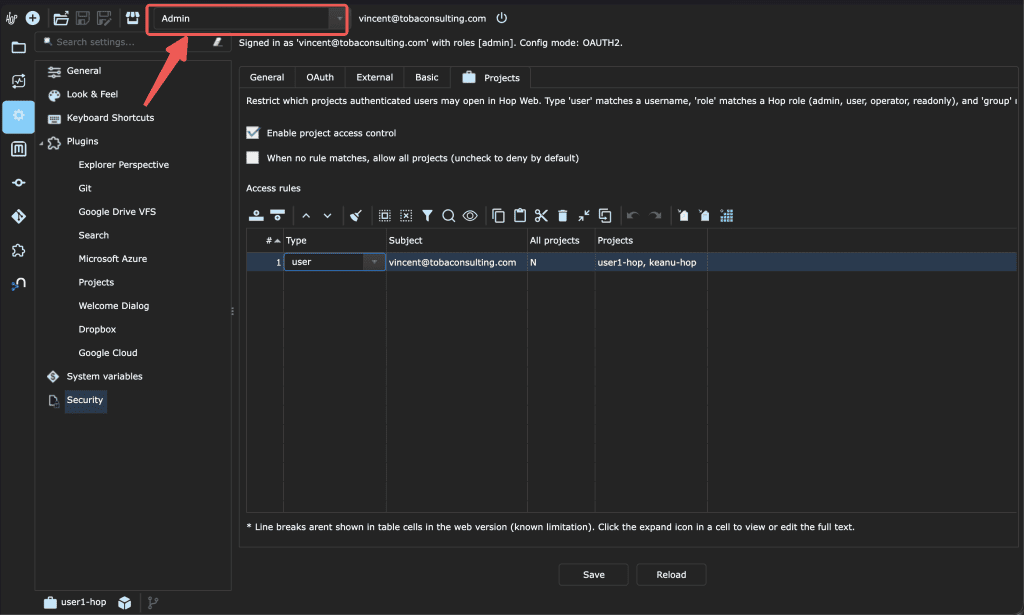Click the All projects 'N' cell in row 1

[x=561, y=262]
